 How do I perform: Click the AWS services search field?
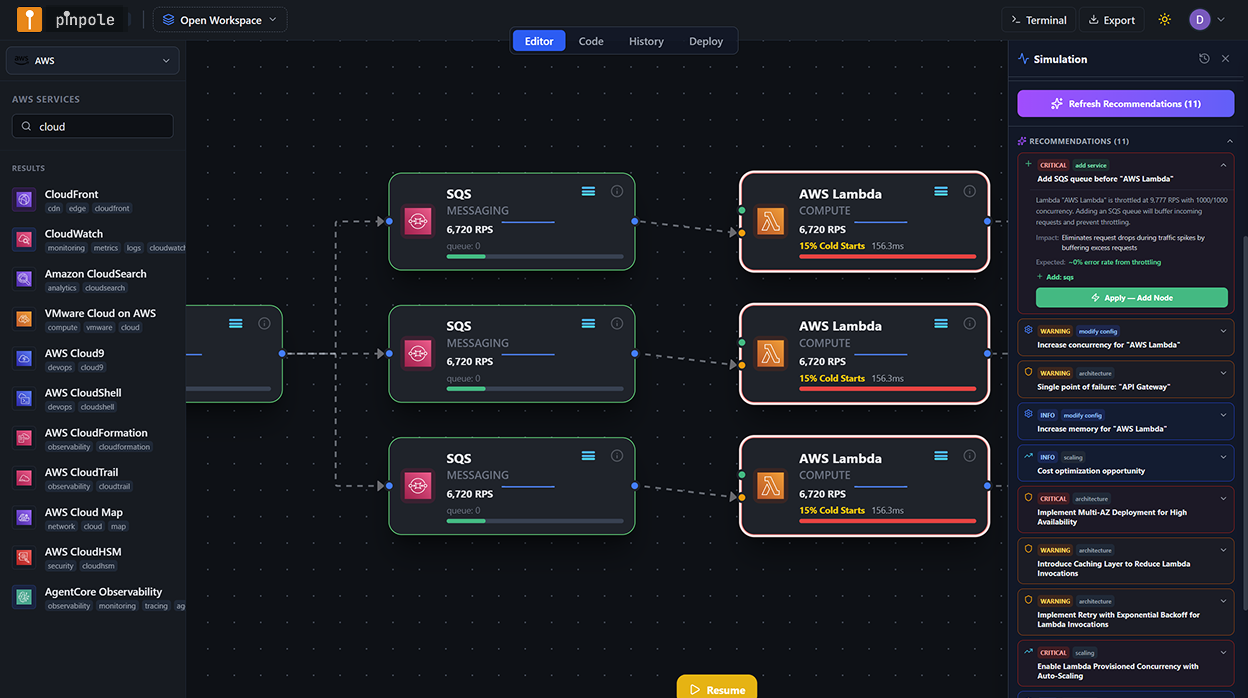click(x=92, y=127)
